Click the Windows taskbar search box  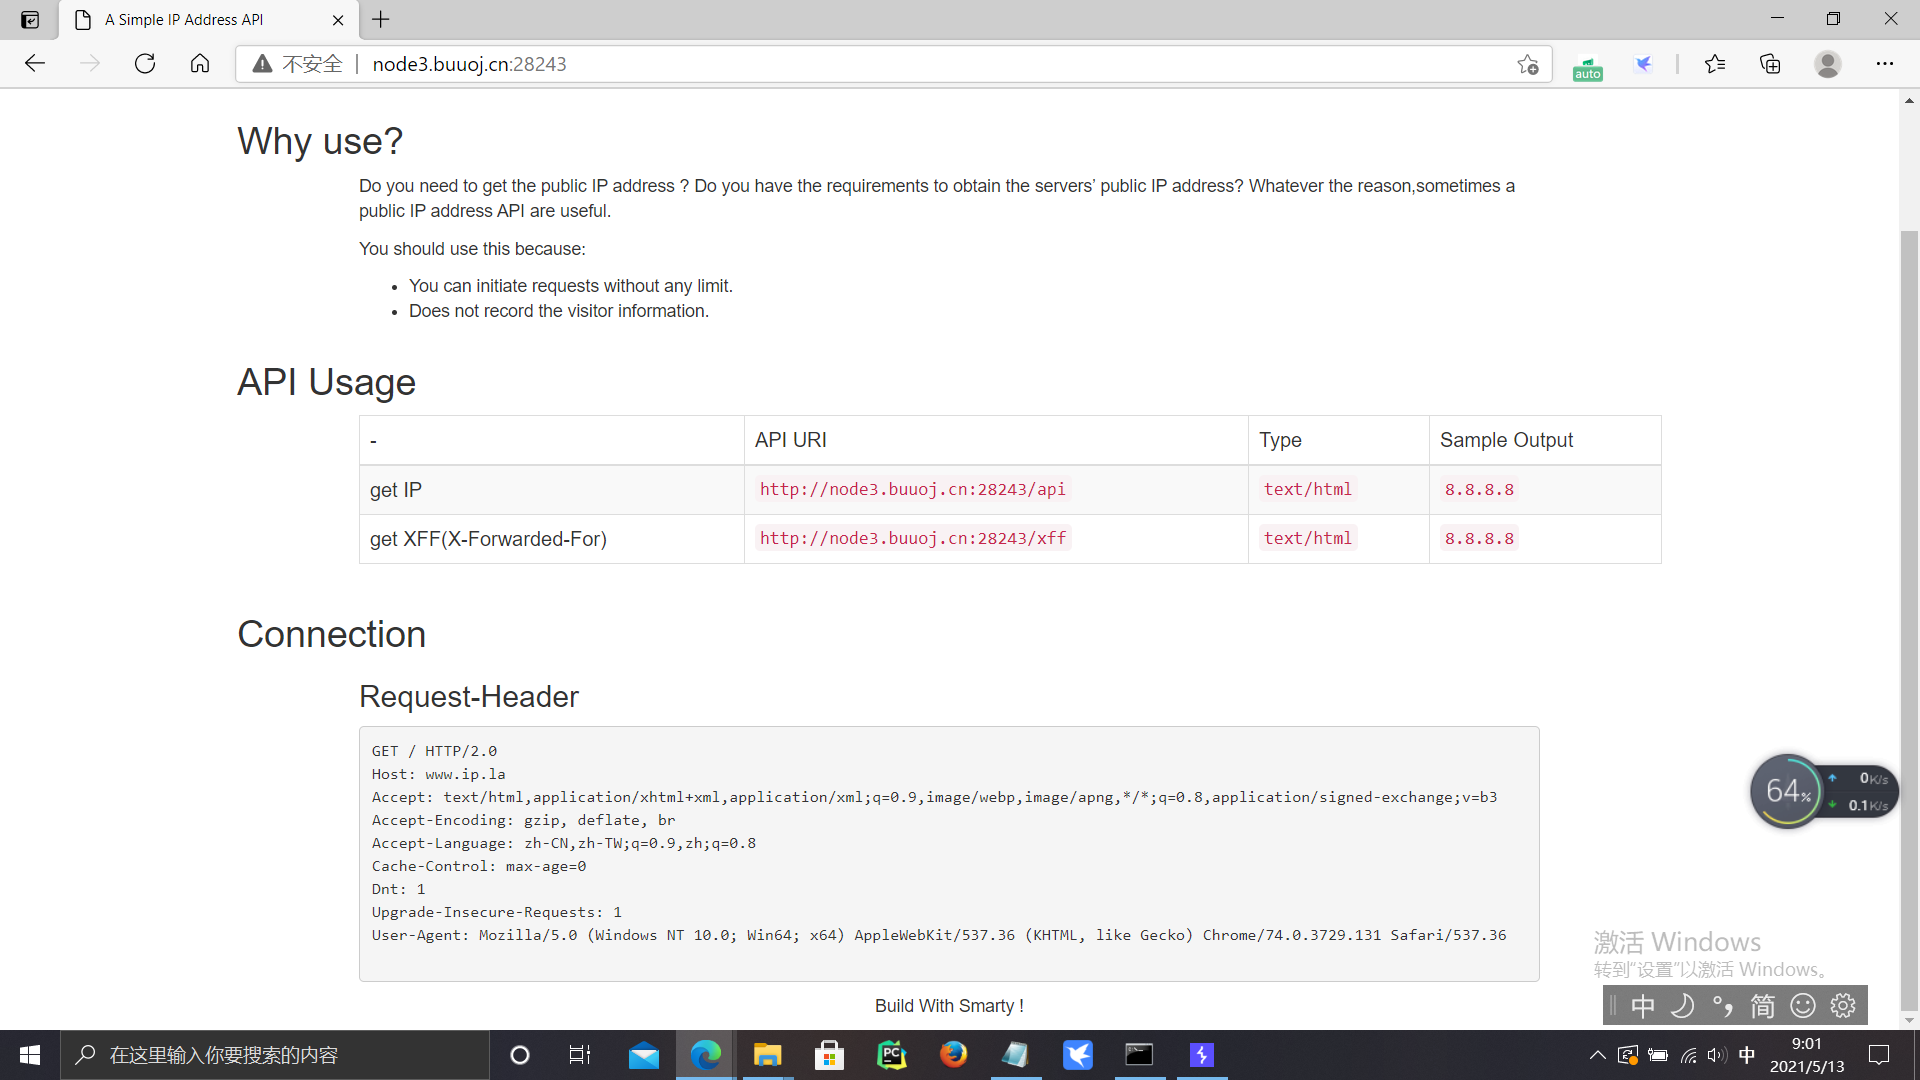pyautogui.click(x=275, y=1055)
